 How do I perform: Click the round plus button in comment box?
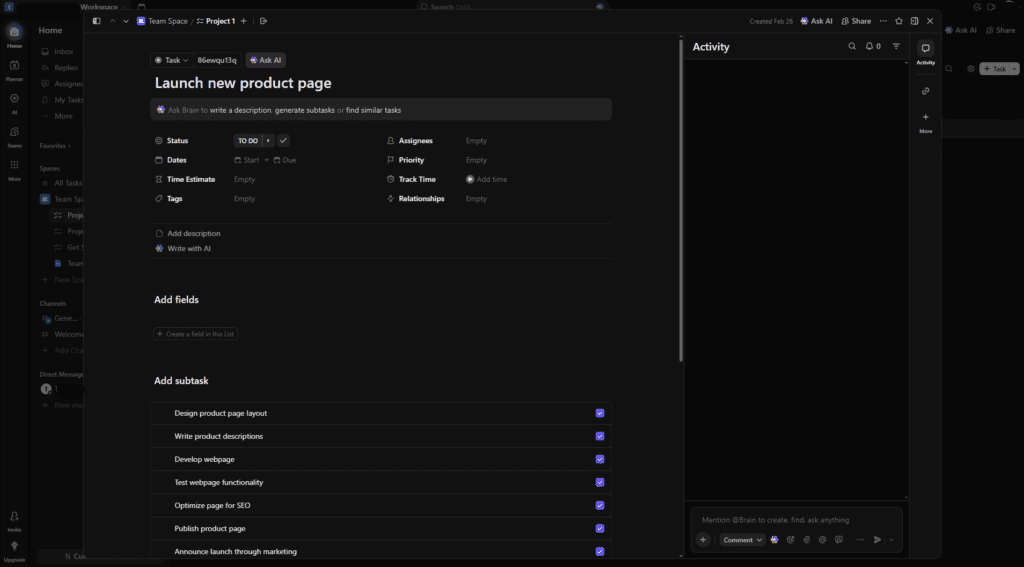pos(703,540)
